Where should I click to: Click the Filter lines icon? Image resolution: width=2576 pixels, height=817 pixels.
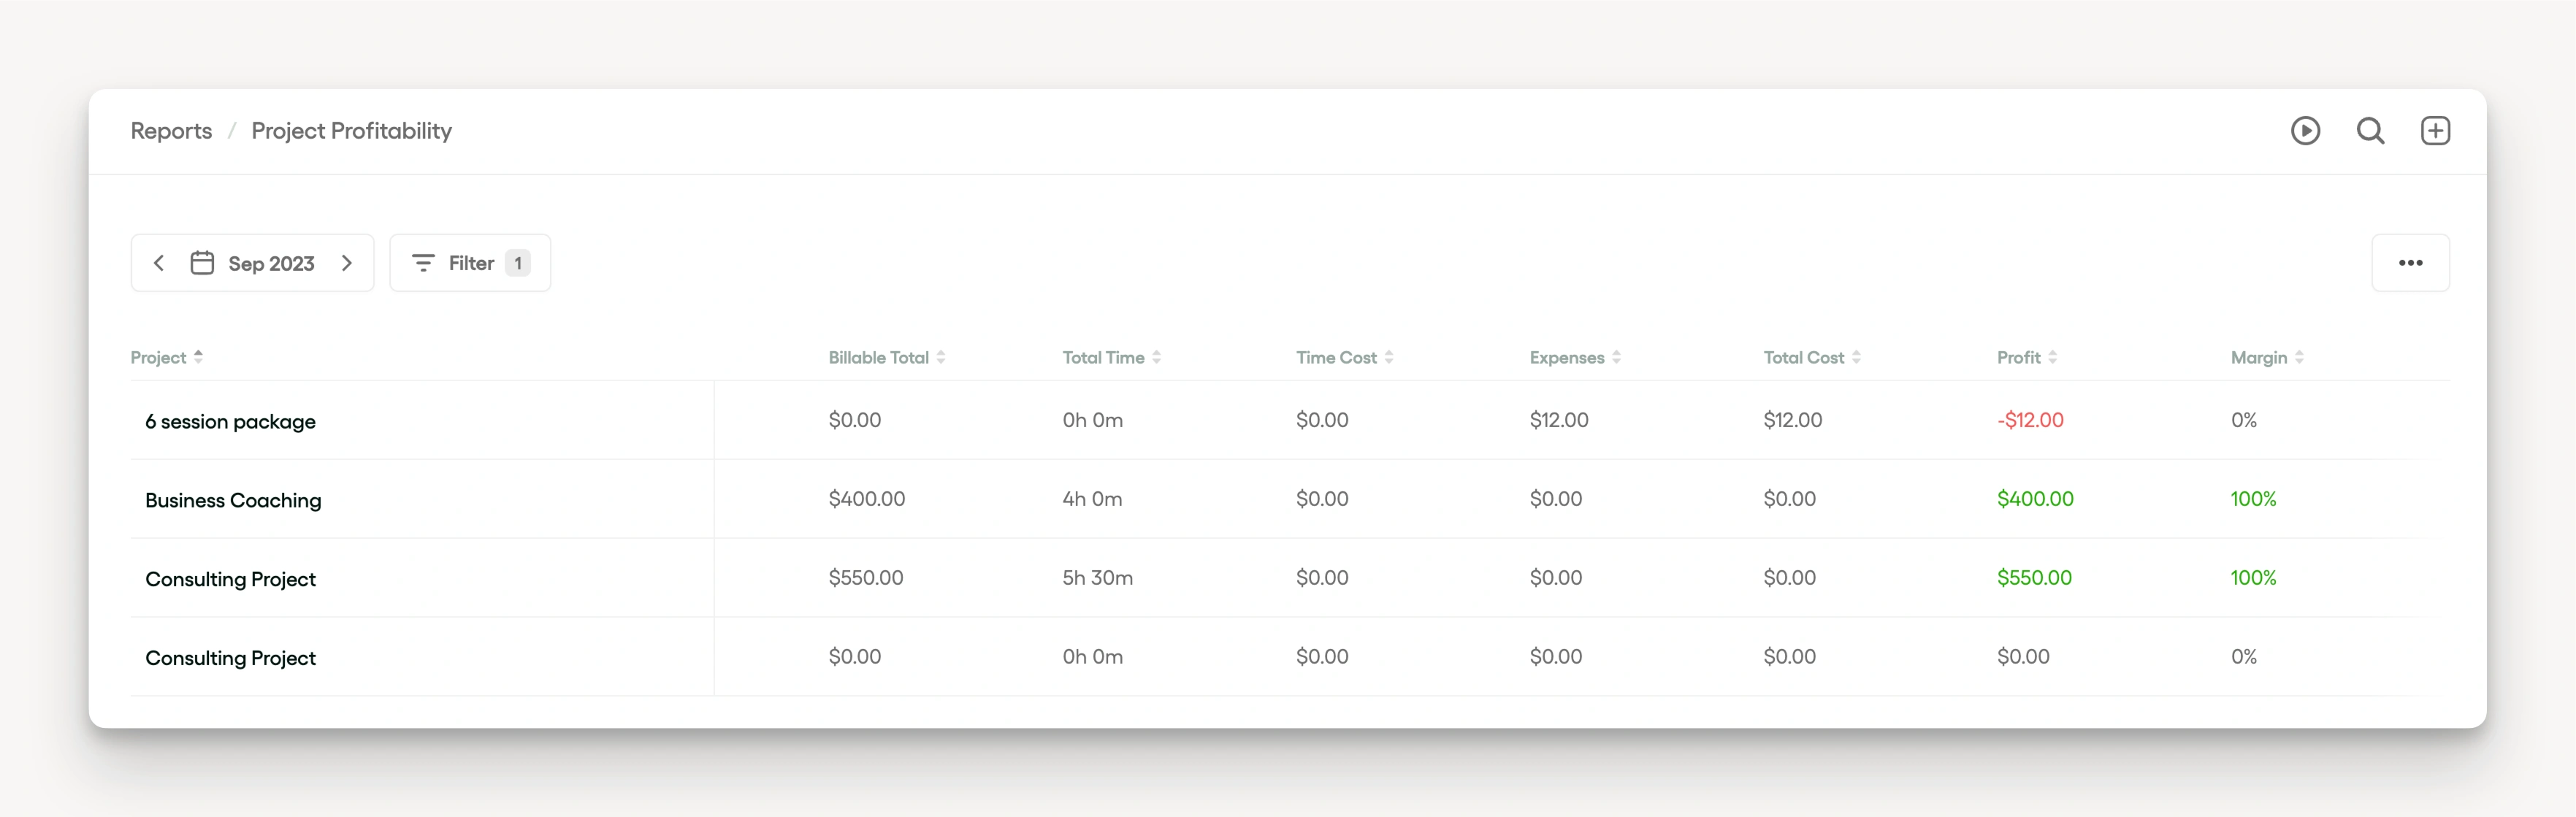pos(423,263)
